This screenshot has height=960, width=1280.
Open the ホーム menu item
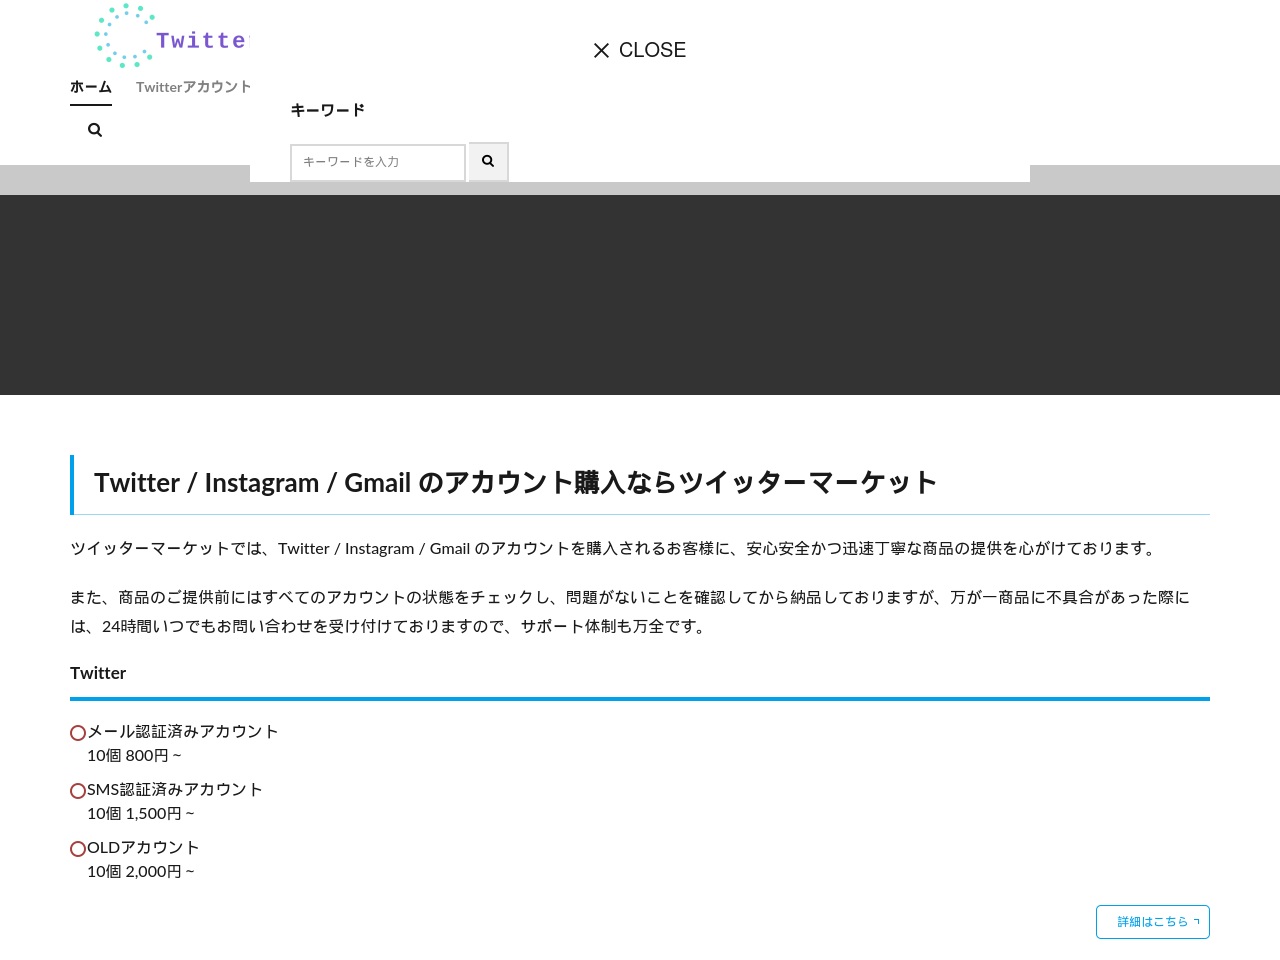coord(91,87)
